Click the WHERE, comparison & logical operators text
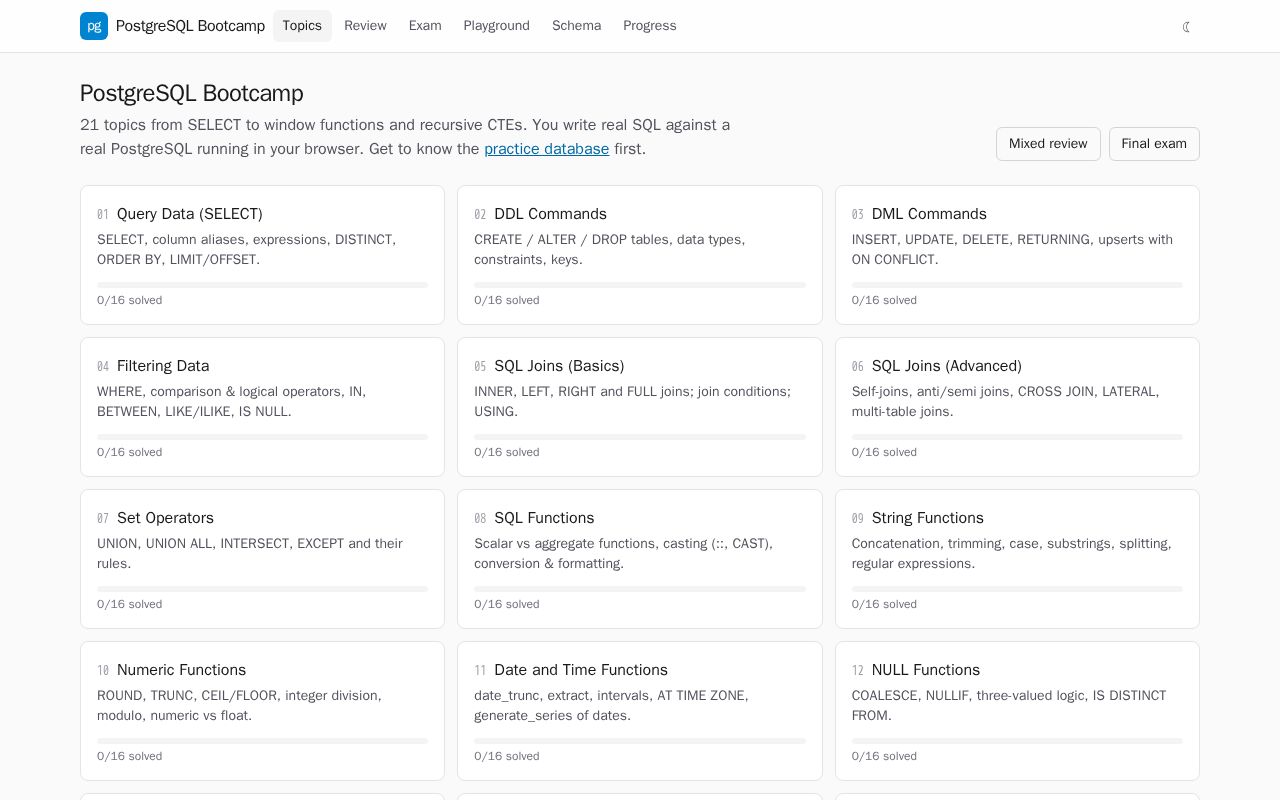 (x=232, y=402)
